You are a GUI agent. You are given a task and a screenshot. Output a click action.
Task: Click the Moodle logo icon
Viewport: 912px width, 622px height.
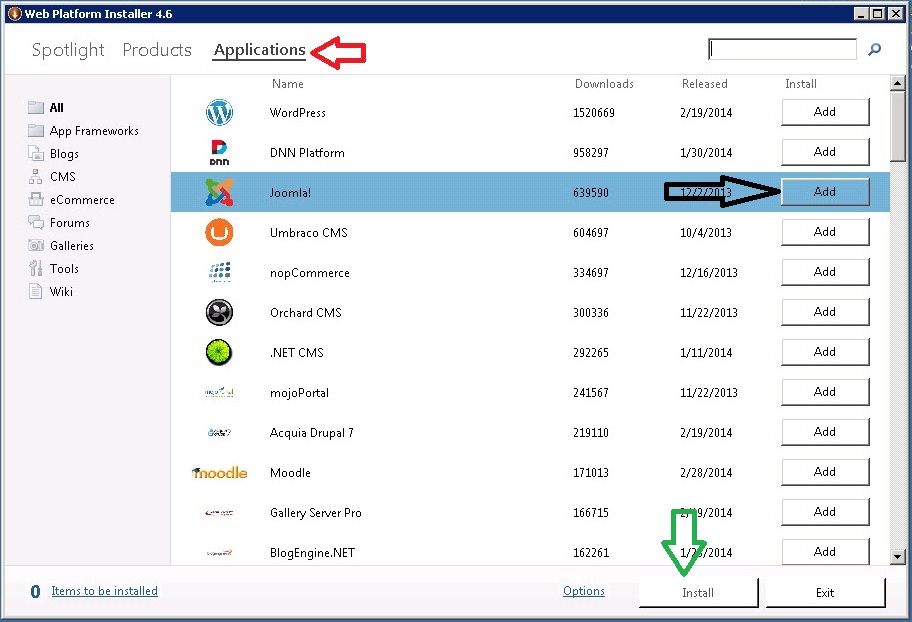click(x=219, y=472)
